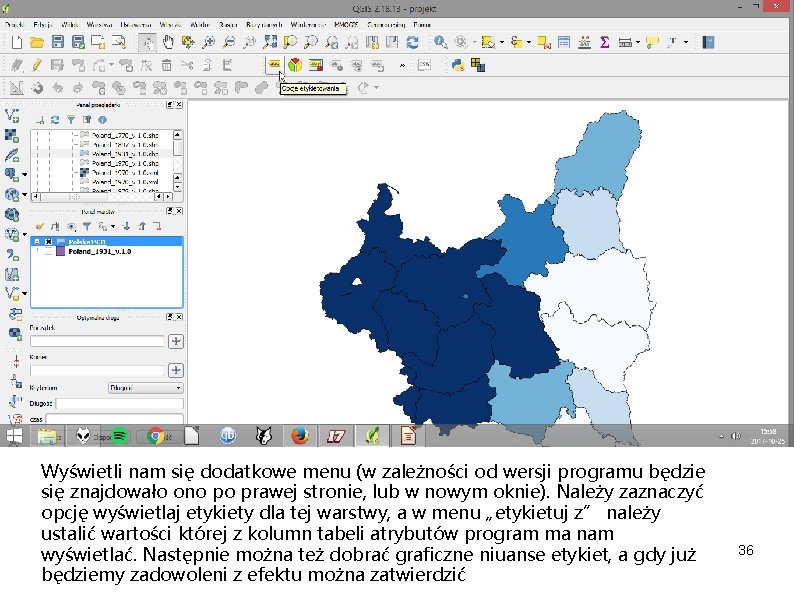This screenshot has width=794, height=595.
Task: Open the help book icon in toolbar
Action: [x=708, y=43]
